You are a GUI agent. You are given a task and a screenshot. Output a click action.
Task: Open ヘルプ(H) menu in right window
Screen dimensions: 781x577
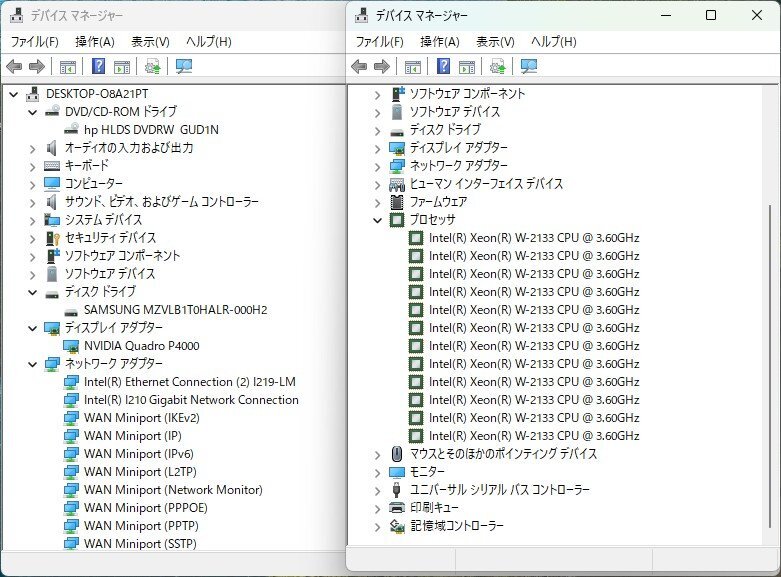click(553, 42)
